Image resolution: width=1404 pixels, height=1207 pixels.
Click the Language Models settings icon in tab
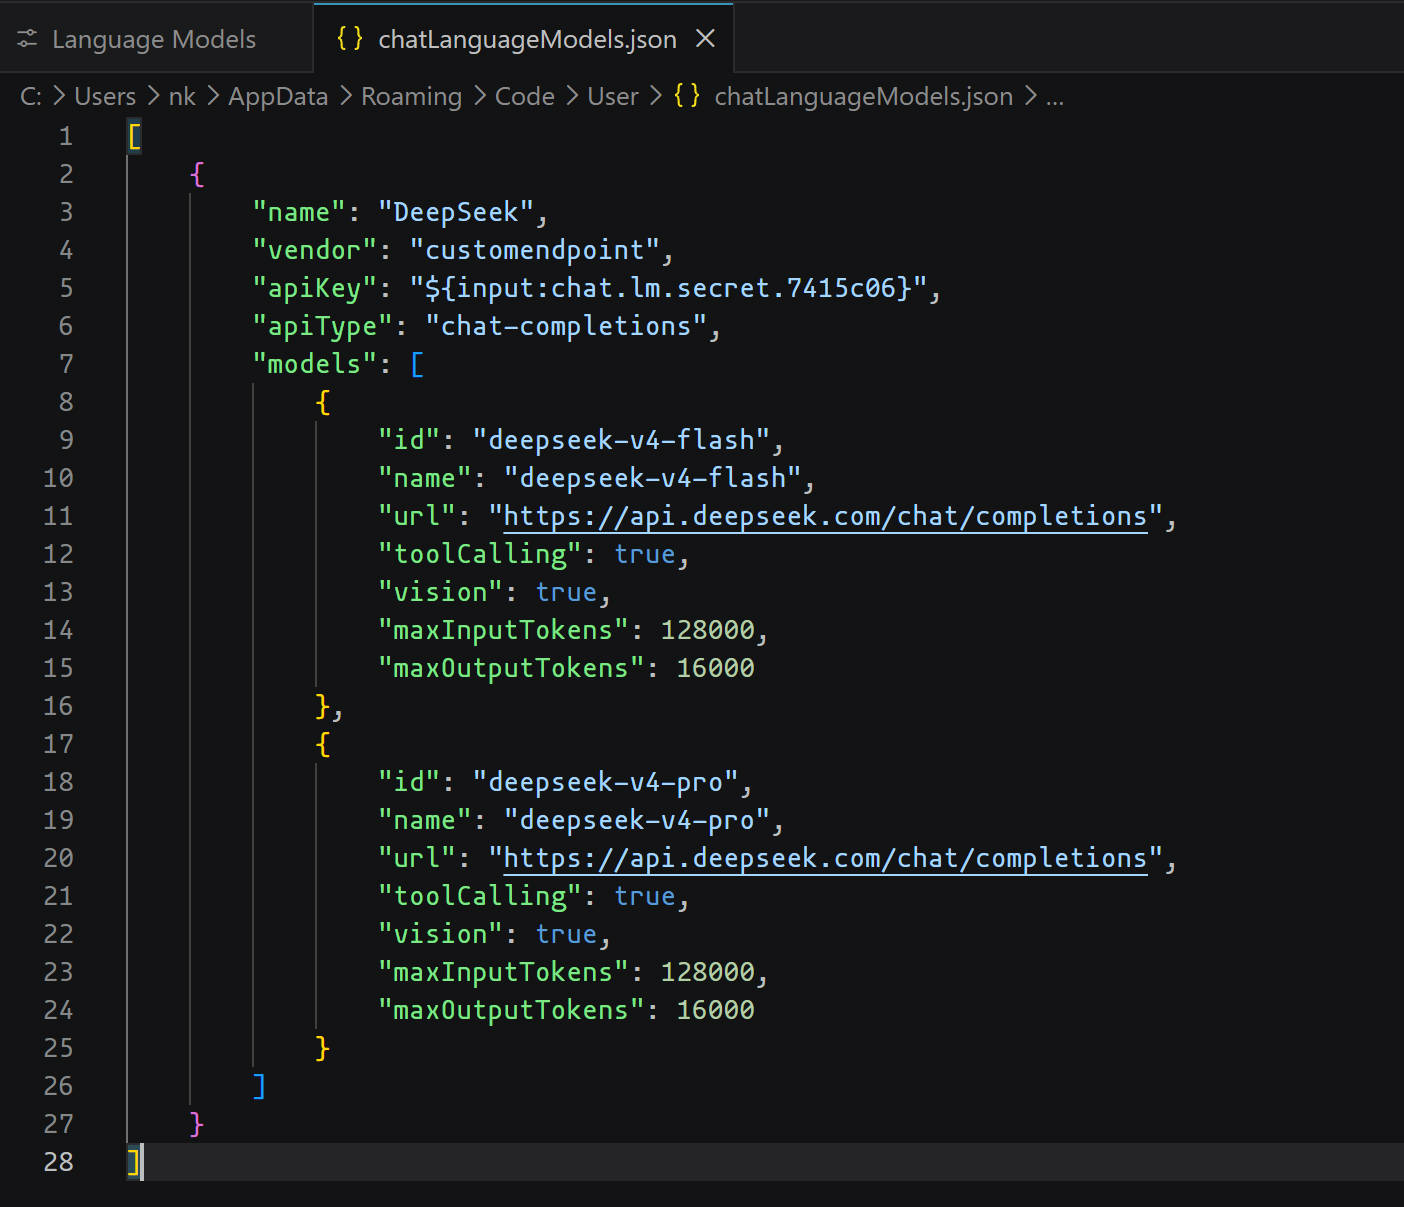(x=27, y=39)
